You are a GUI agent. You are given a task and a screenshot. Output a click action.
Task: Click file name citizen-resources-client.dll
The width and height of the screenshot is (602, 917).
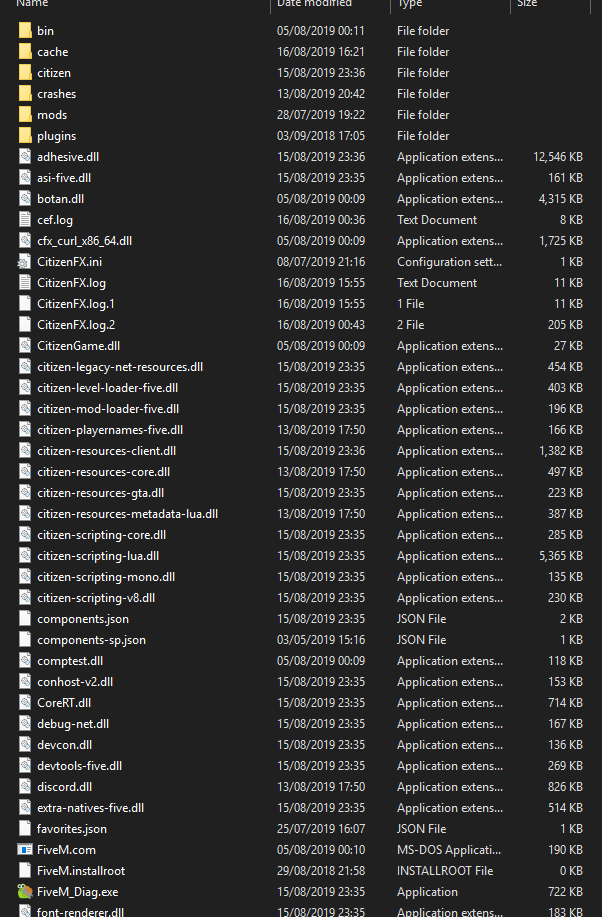click(x=106, y=451)
